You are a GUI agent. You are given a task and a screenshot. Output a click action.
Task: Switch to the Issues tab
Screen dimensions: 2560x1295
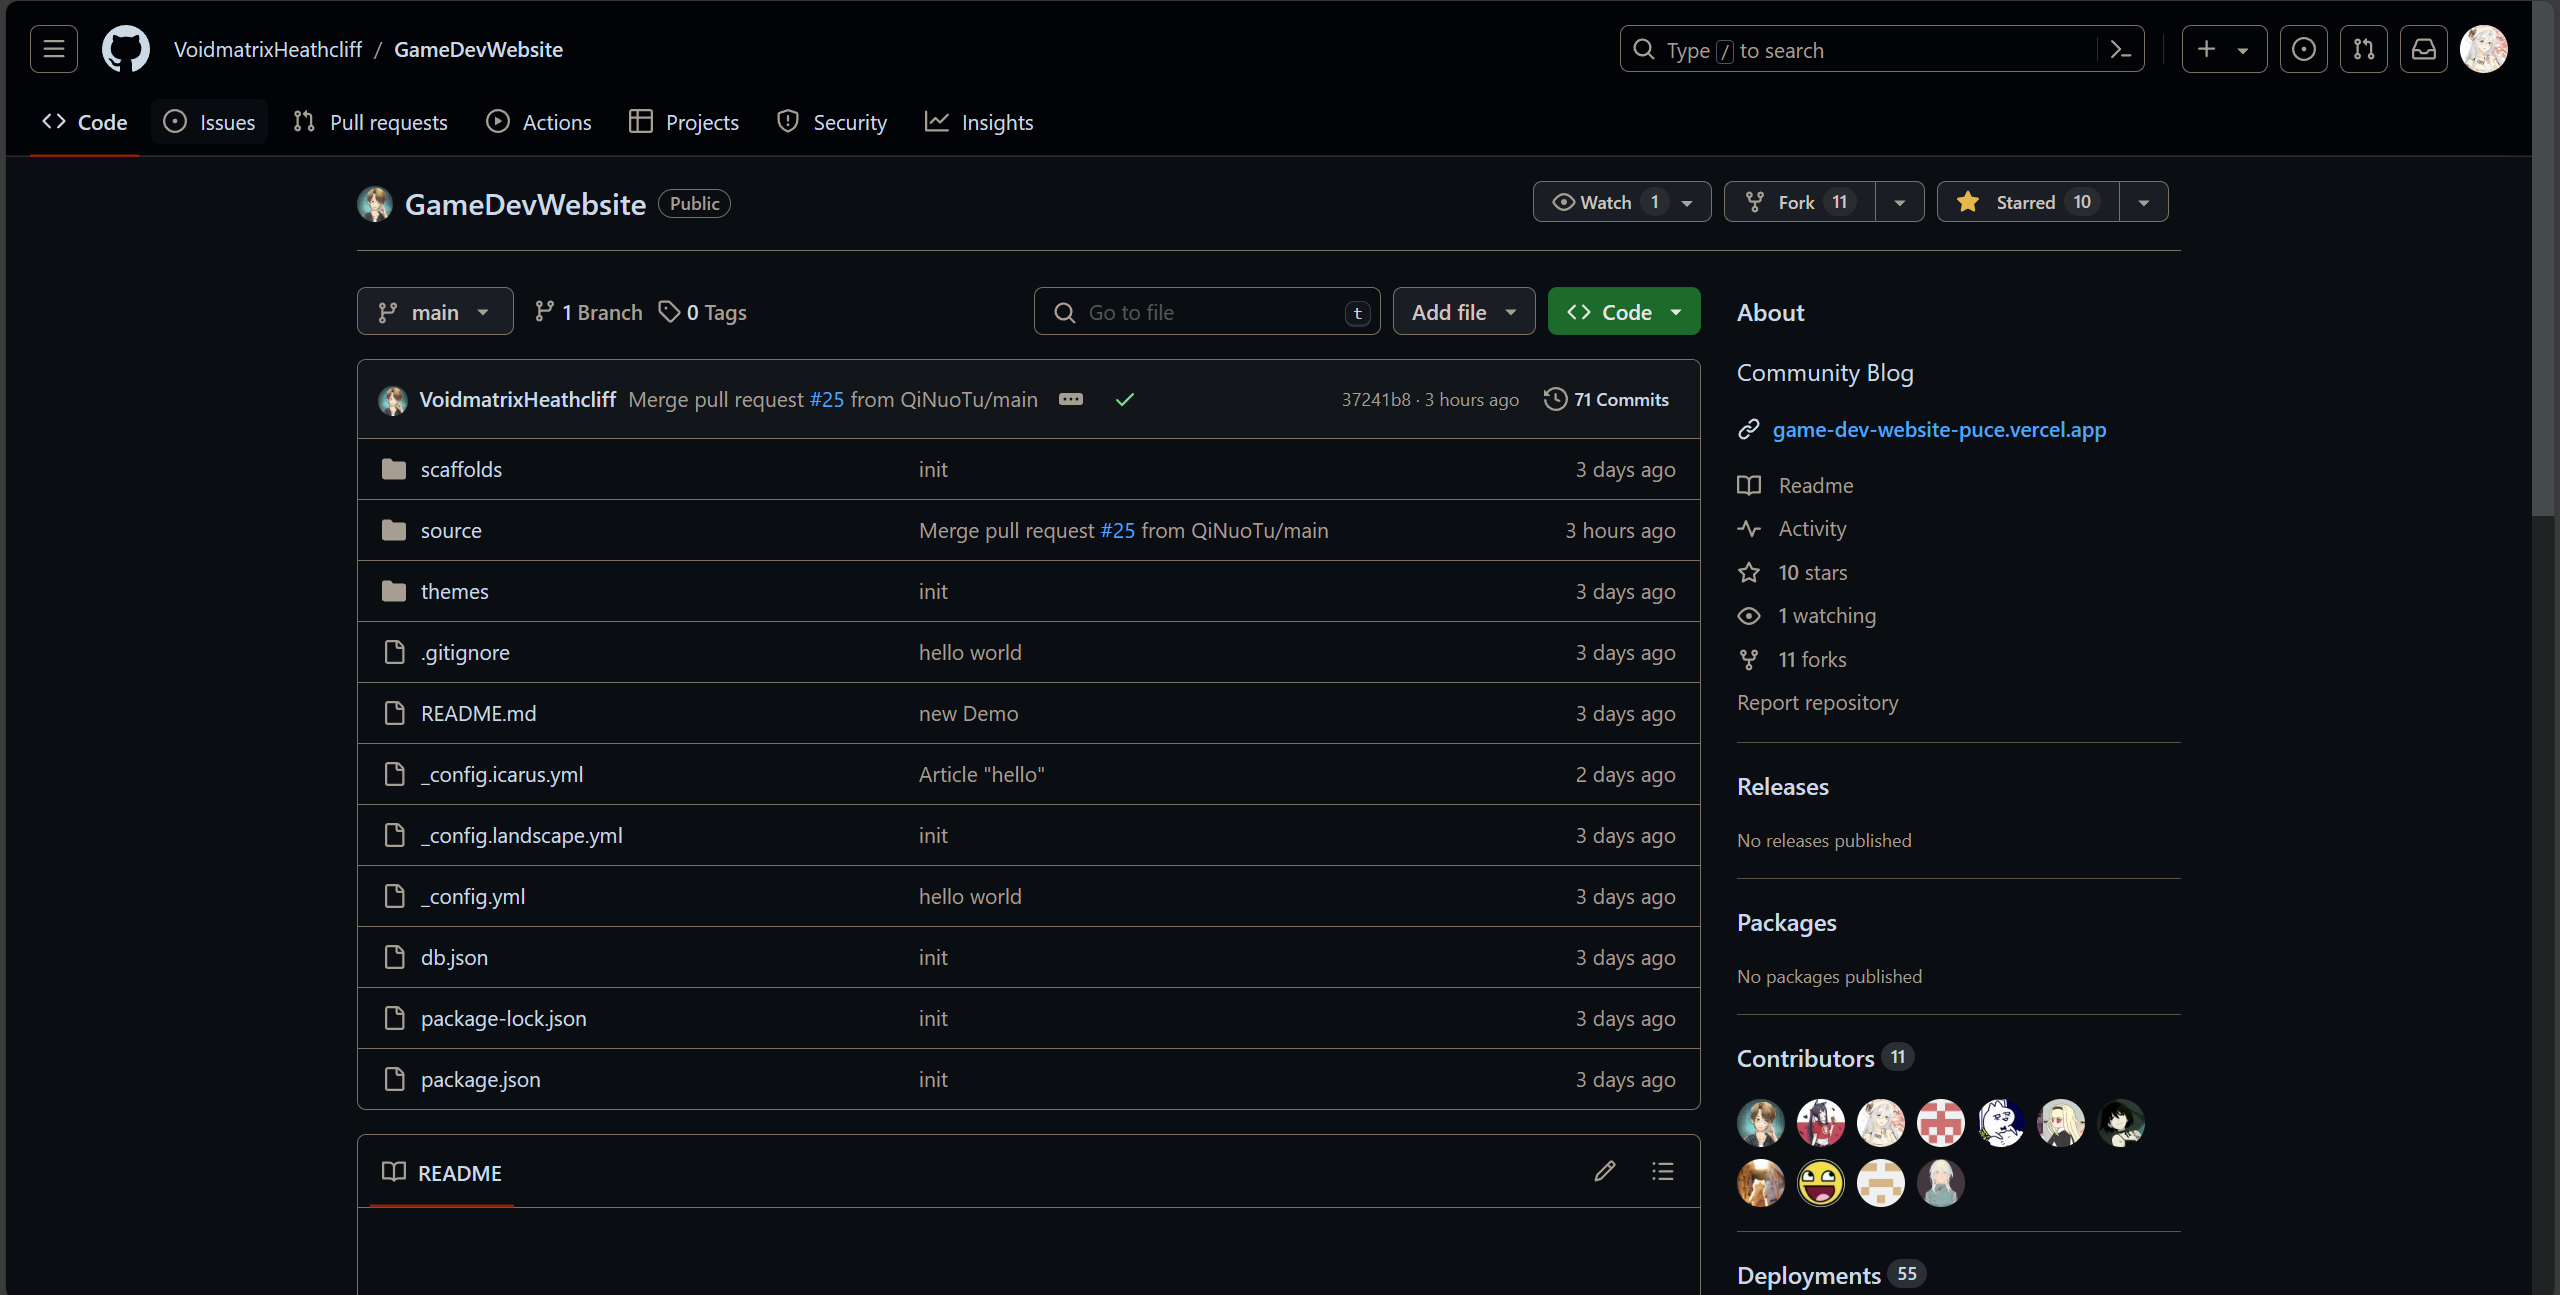pos(209,122)
